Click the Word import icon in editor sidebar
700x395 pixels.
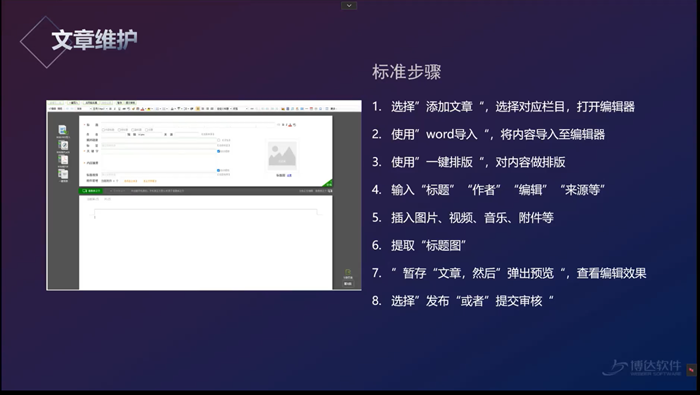63,130
